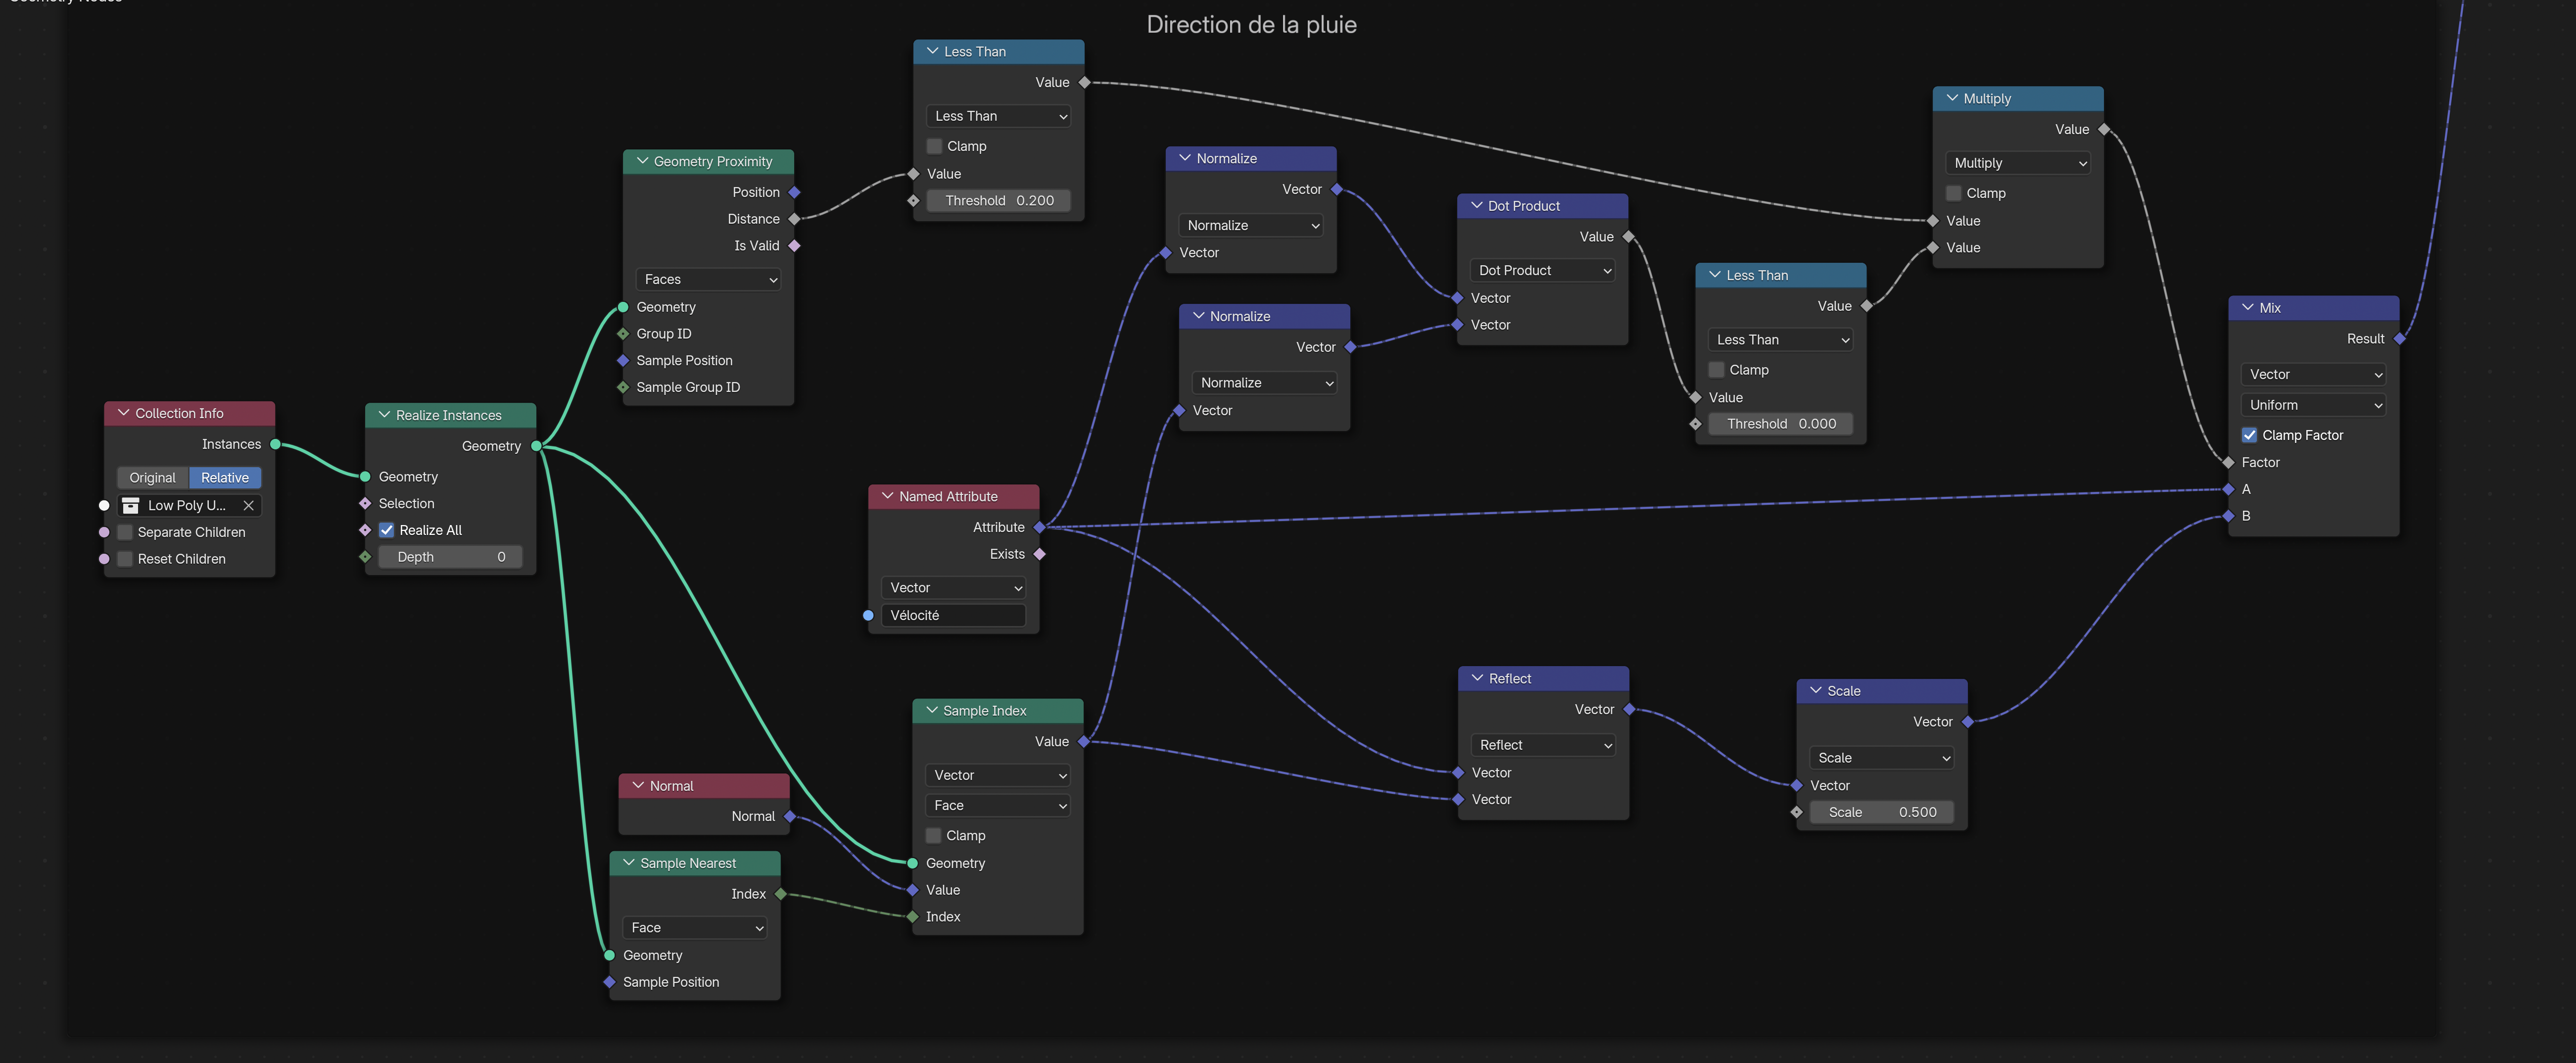Click the Normal output socket of Normal node
This screenshot has width=2576, height=1063.
[789, 817]
